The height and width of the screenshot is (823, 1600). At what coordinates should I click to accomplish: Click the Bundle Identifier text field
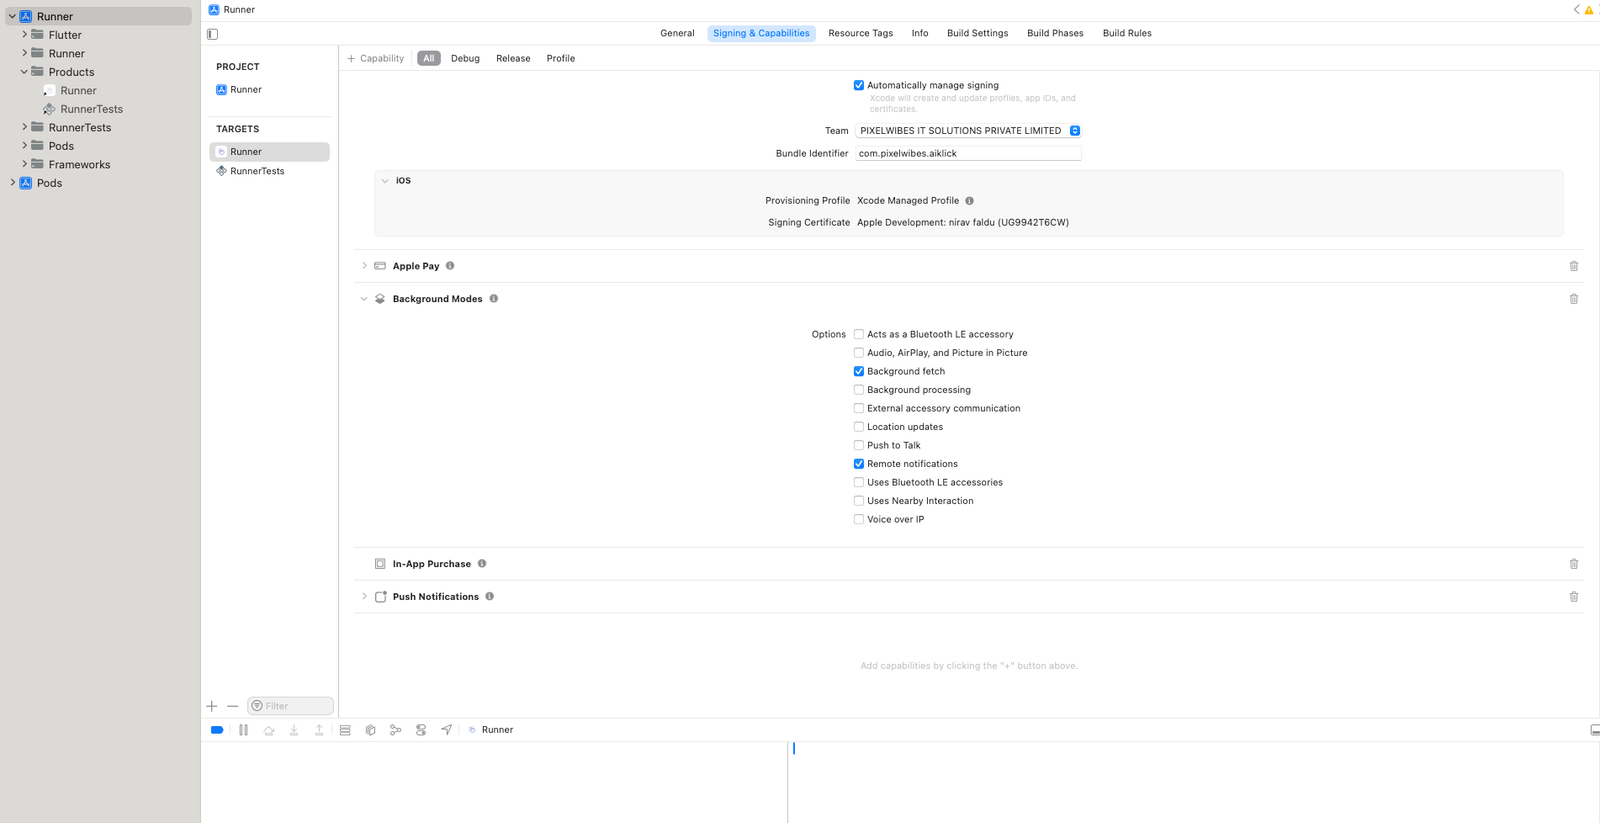tap(967, 154)
